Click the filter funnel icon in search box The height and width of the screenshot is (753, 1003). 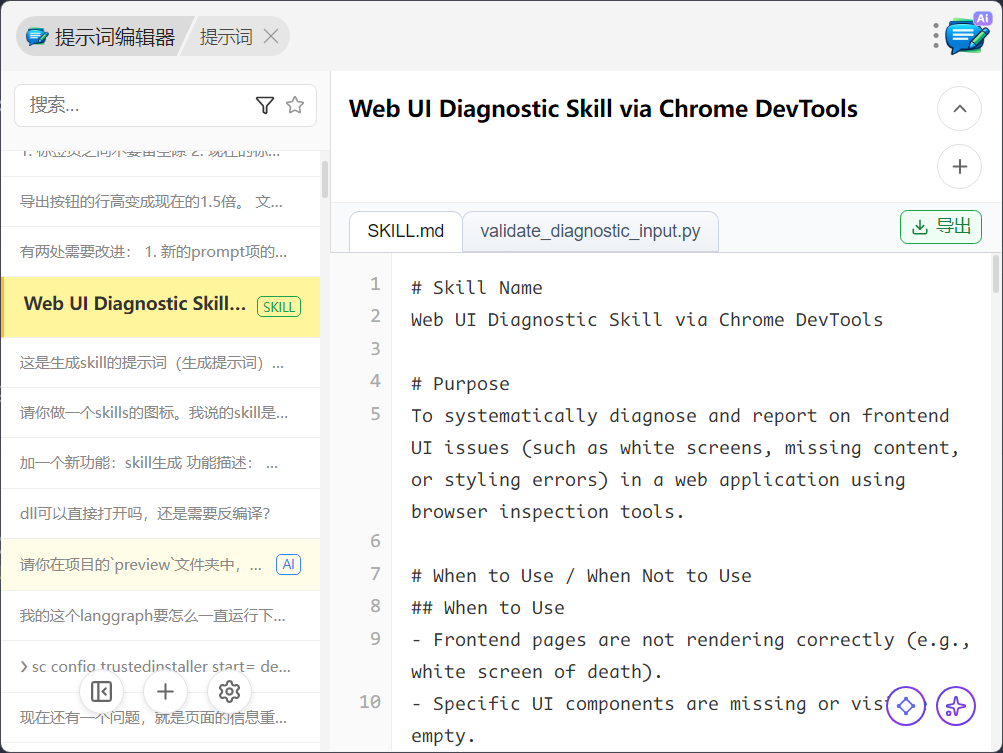[x=264, y=105]
